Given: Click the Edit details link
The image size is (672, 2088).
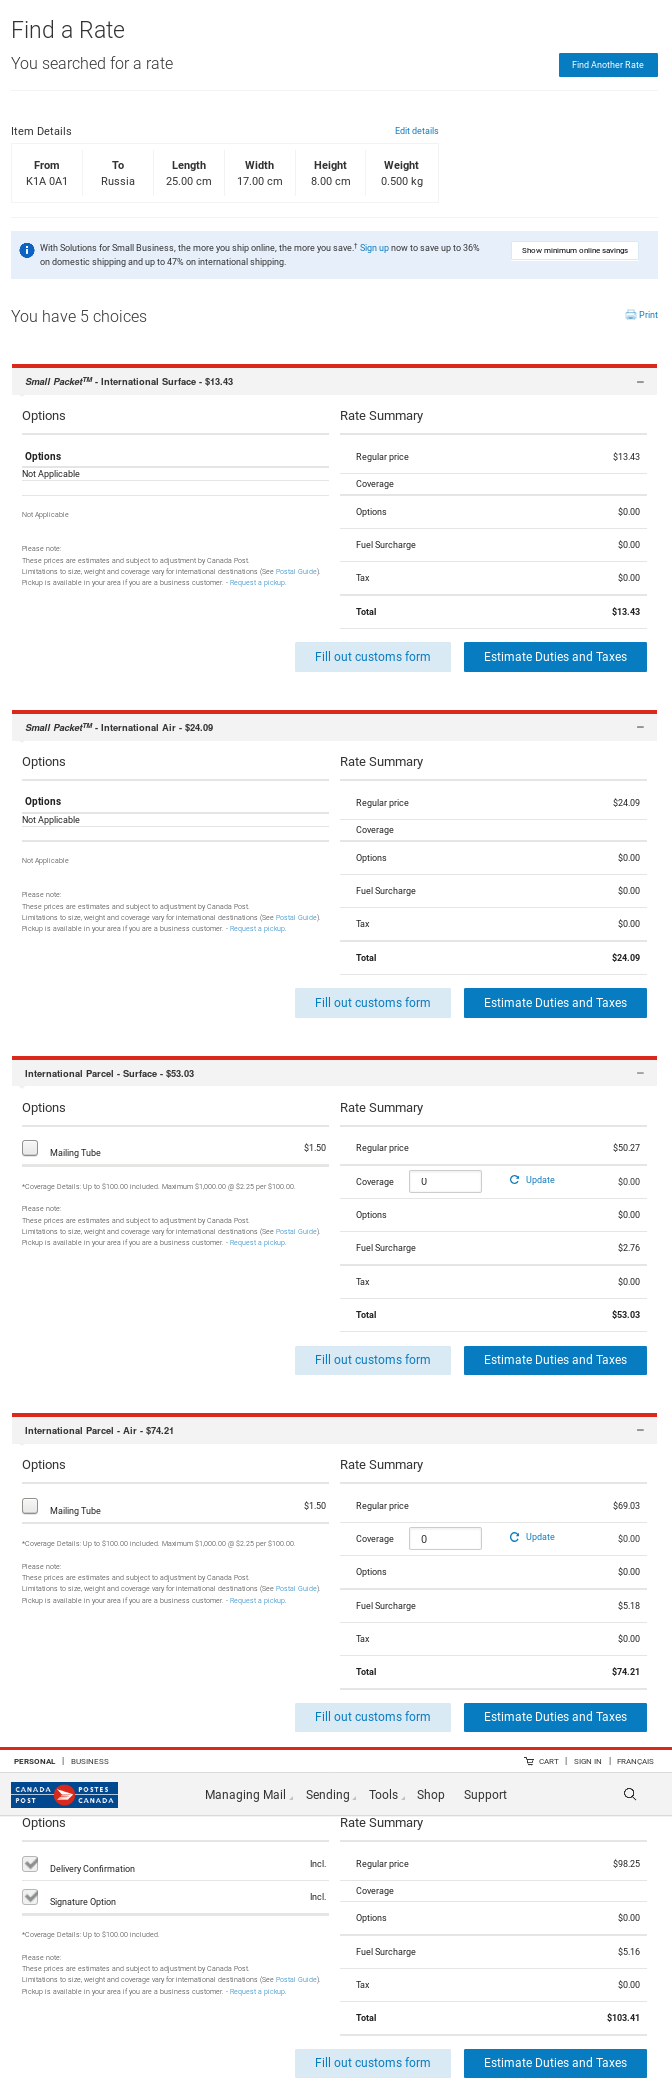Looking at the screenshot, I should [x=416, y=131].
